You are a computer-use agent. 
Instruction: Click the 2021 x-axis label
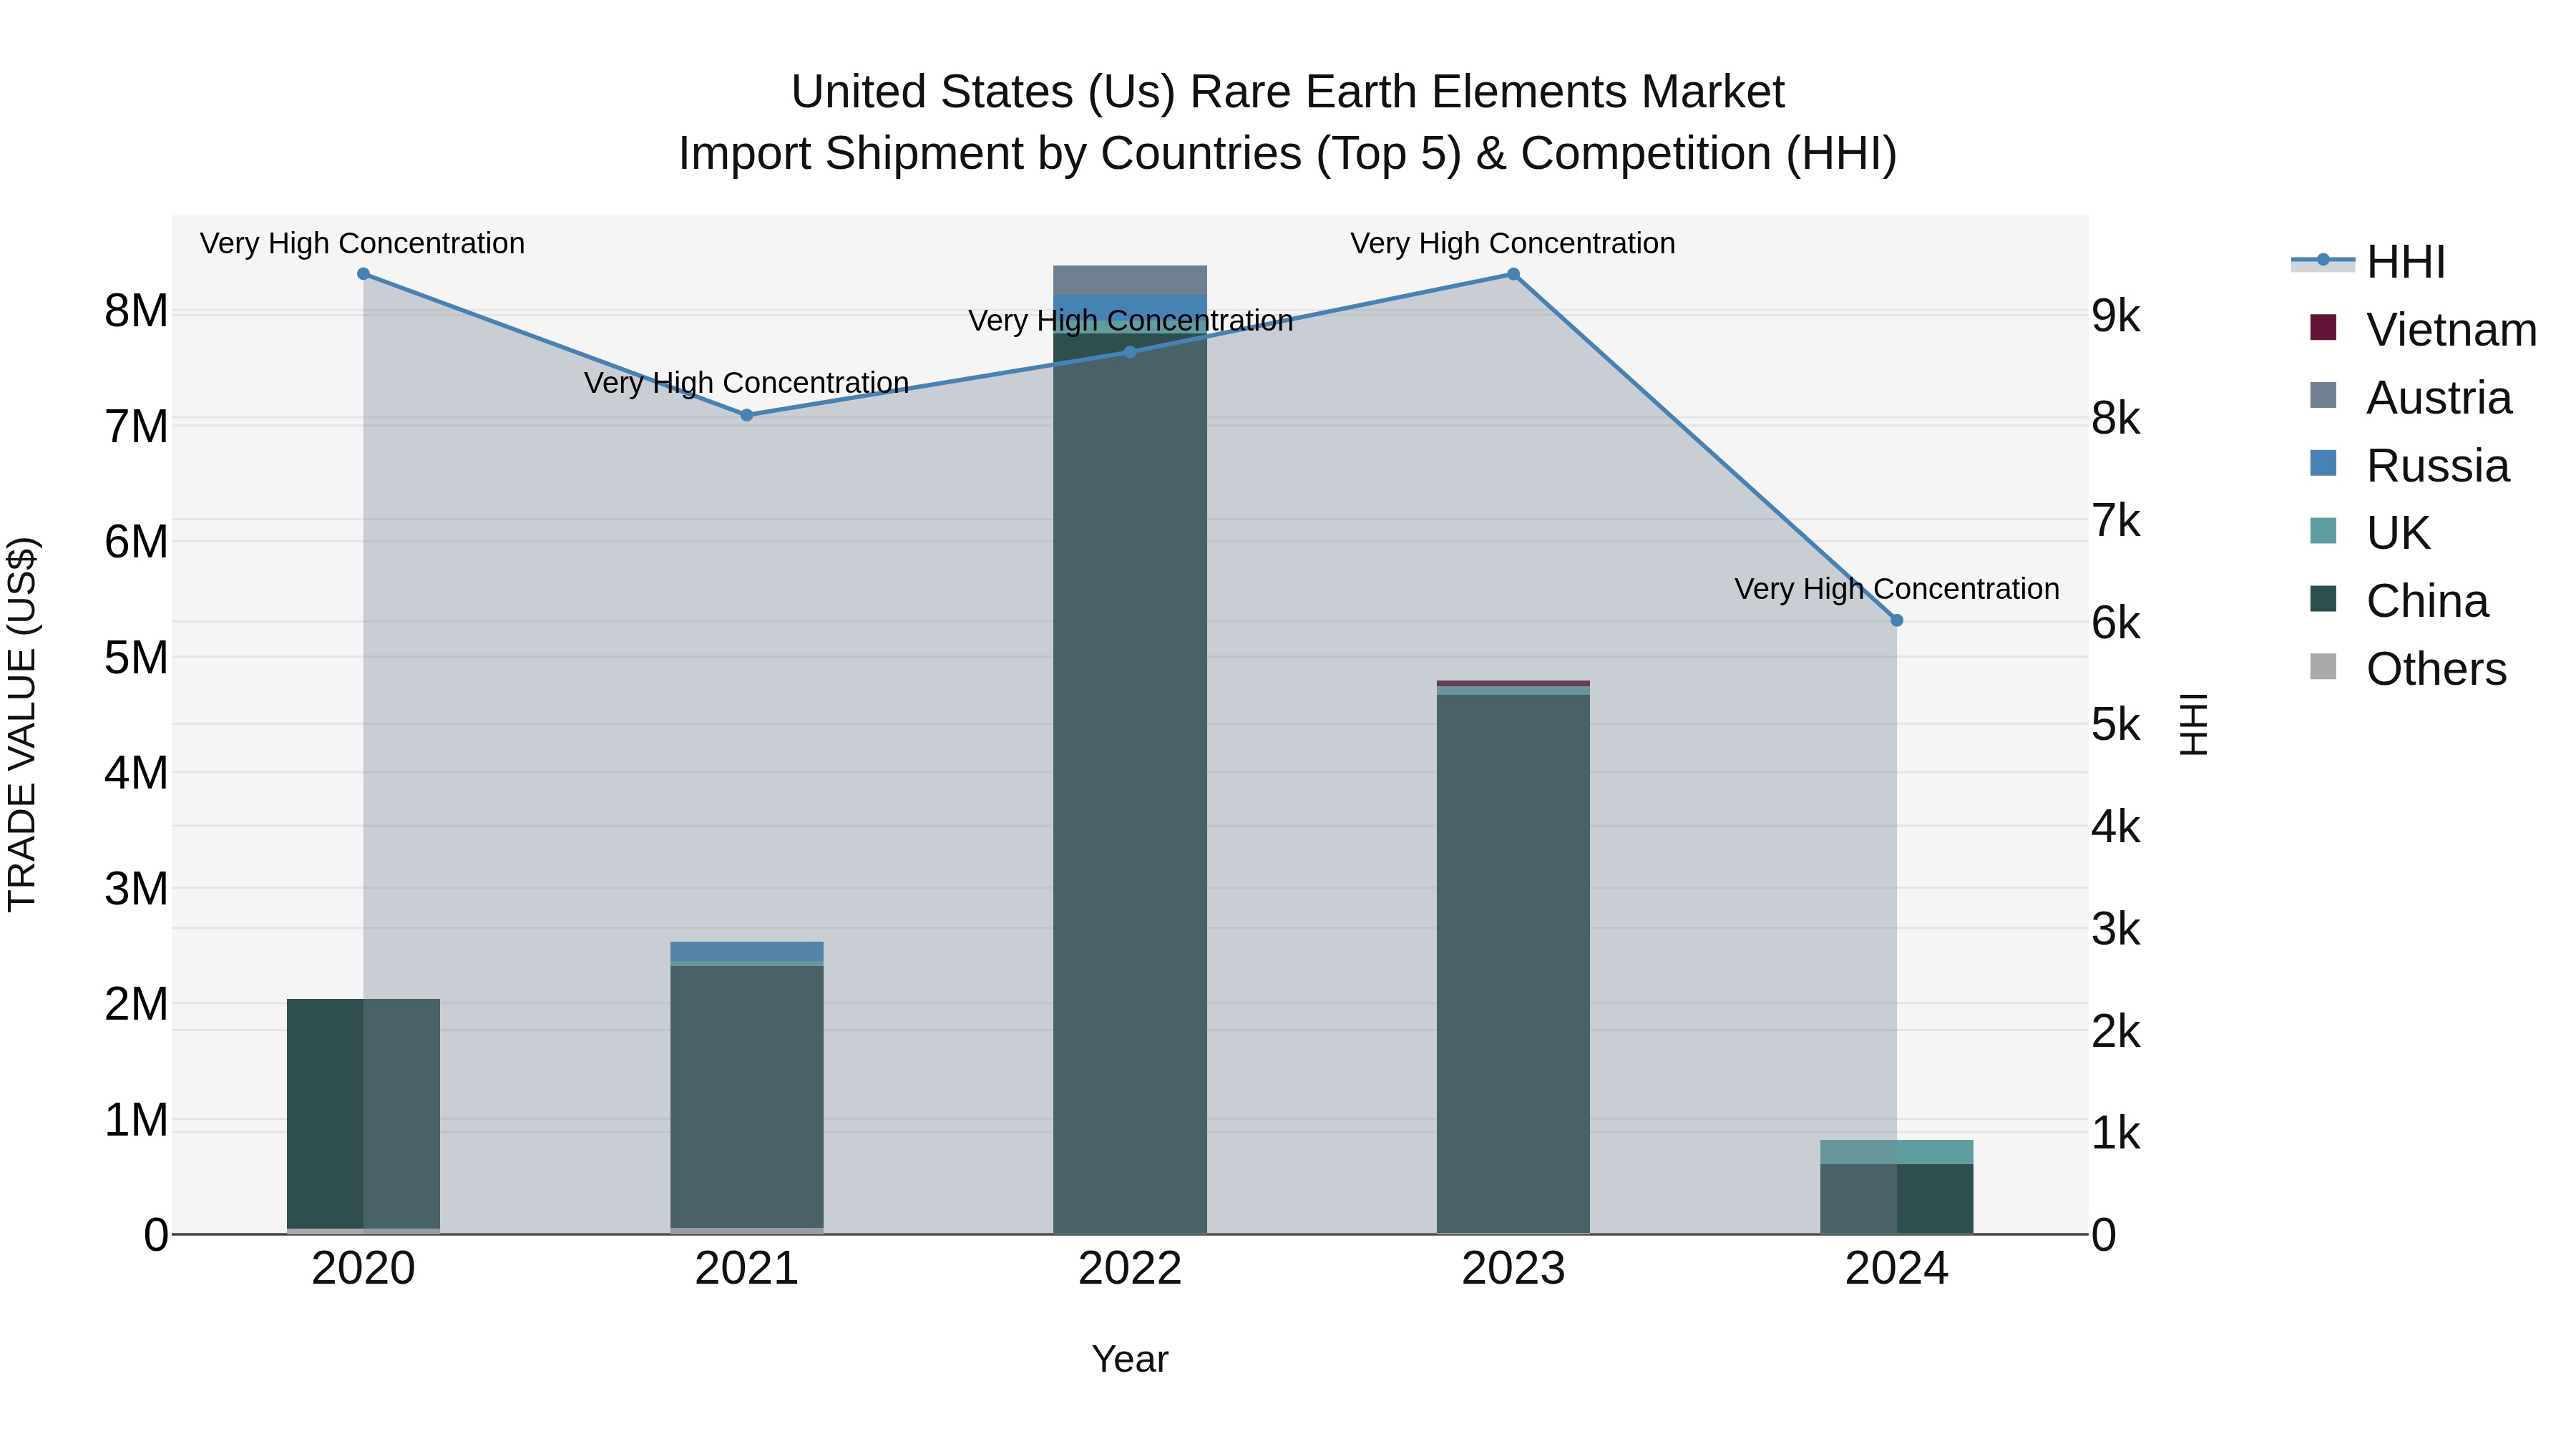coord(747,1269)
